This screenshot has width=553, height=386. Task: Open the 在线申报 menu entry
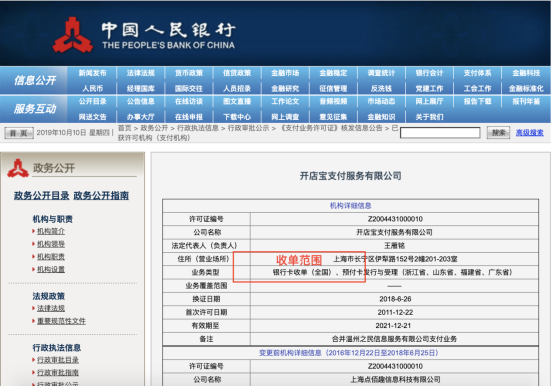pyautogui.click(x=189, y=117)
